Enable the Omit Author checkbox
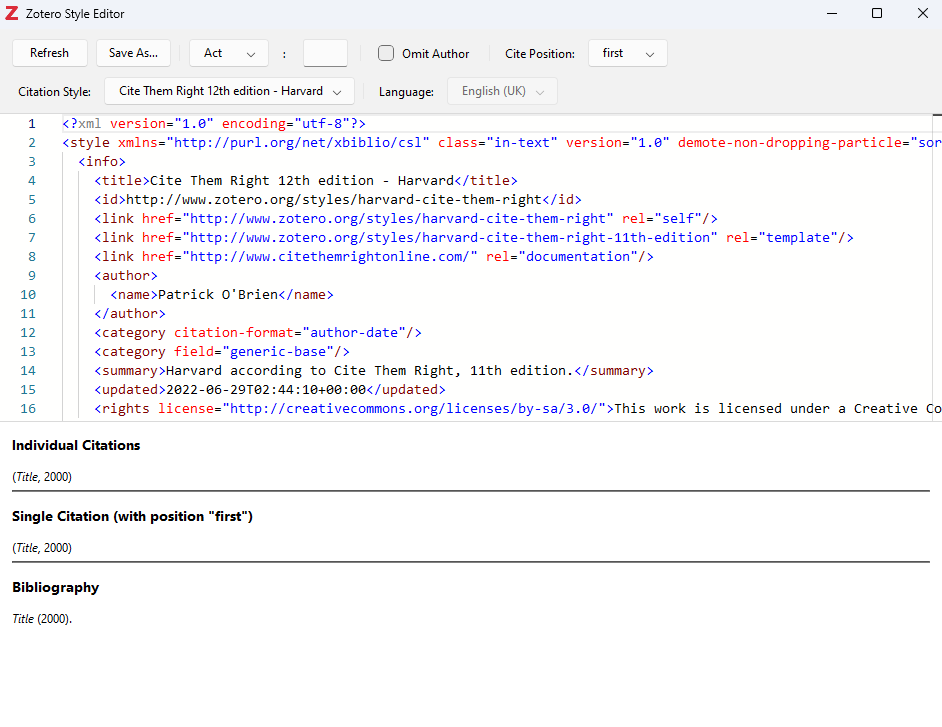 tap(386, 53)
